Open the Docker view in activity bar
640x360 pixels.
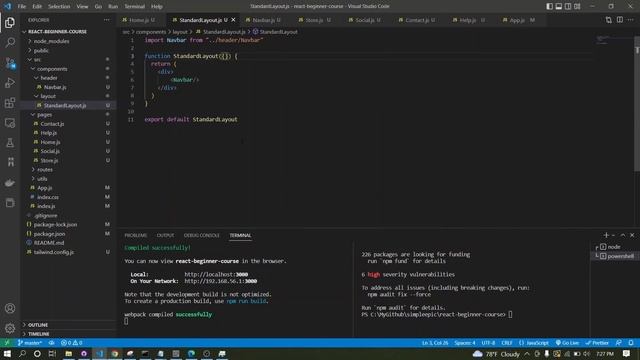pos(10,183)
